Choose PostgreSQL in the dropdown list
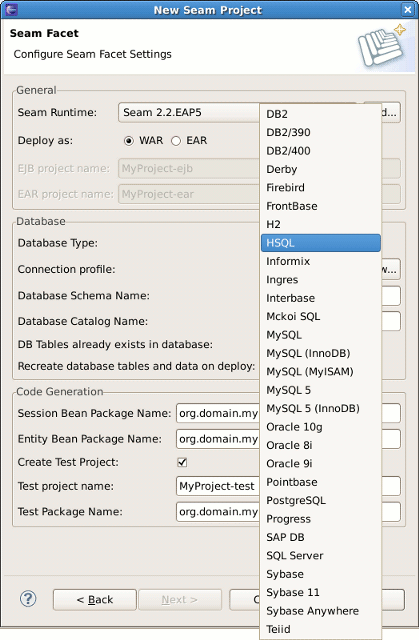 [321, 500]
